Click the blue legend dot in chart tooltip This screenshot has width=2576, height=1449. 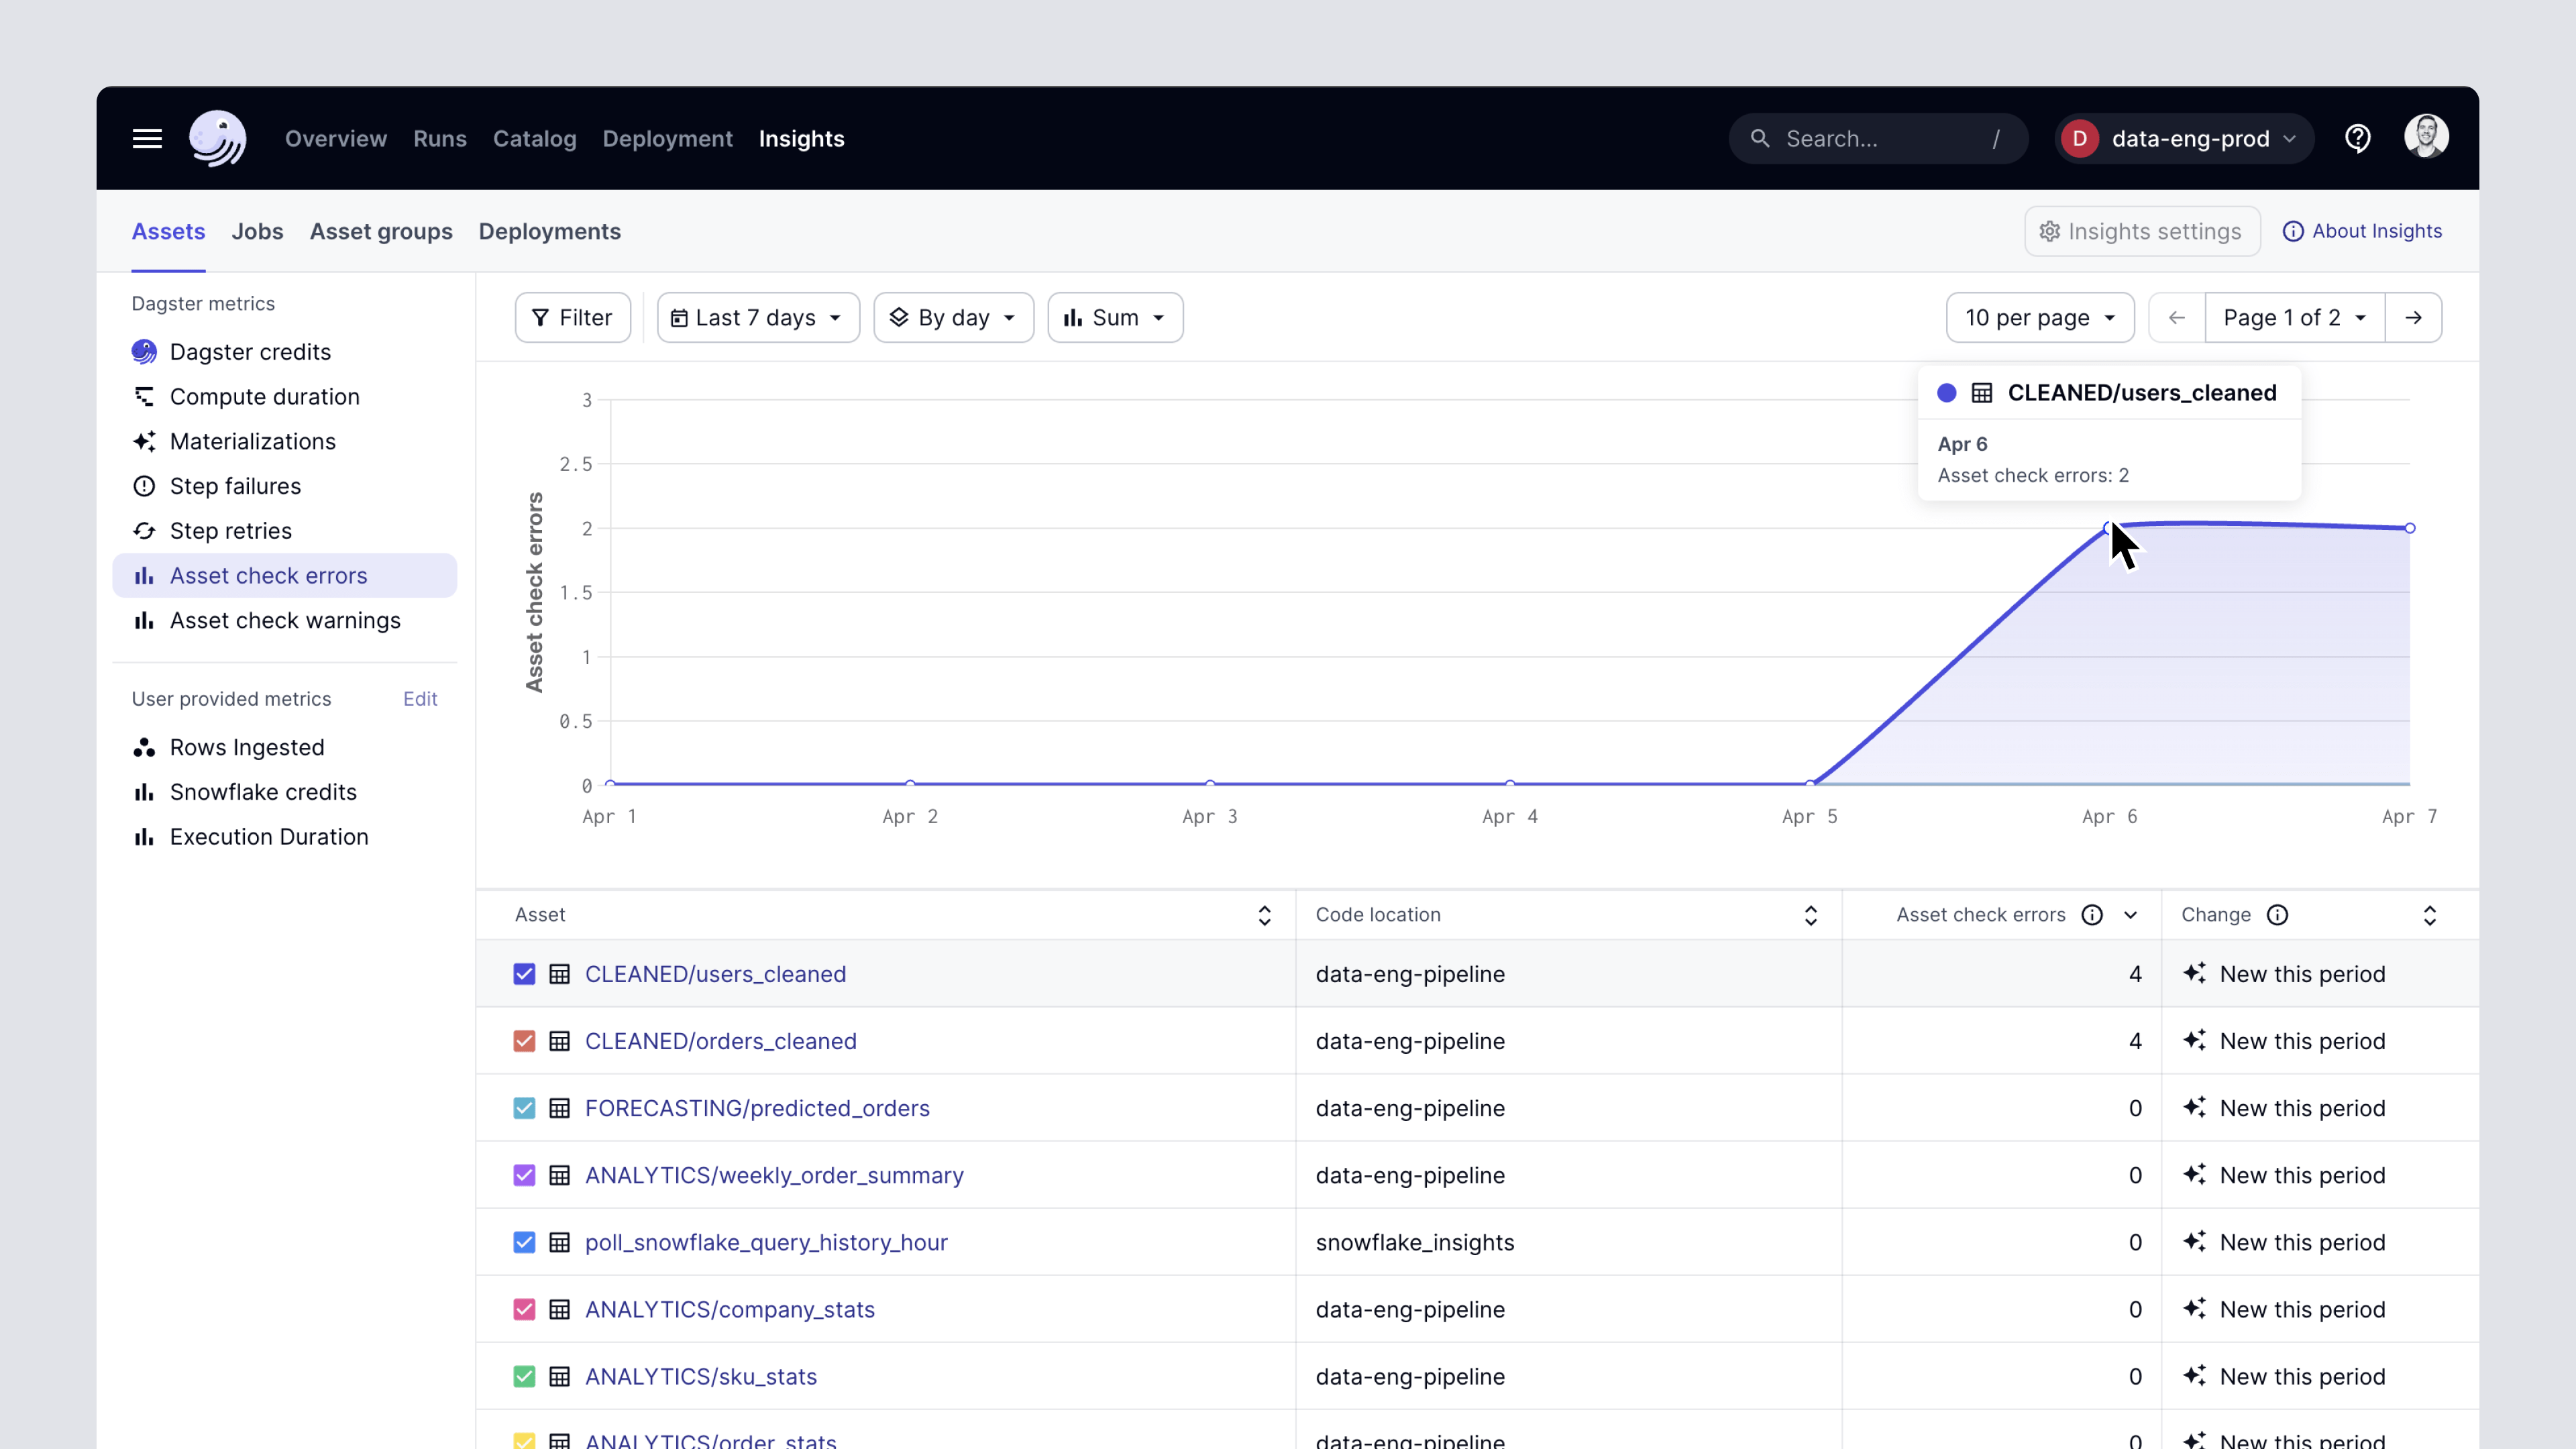tap(1946, 393)
